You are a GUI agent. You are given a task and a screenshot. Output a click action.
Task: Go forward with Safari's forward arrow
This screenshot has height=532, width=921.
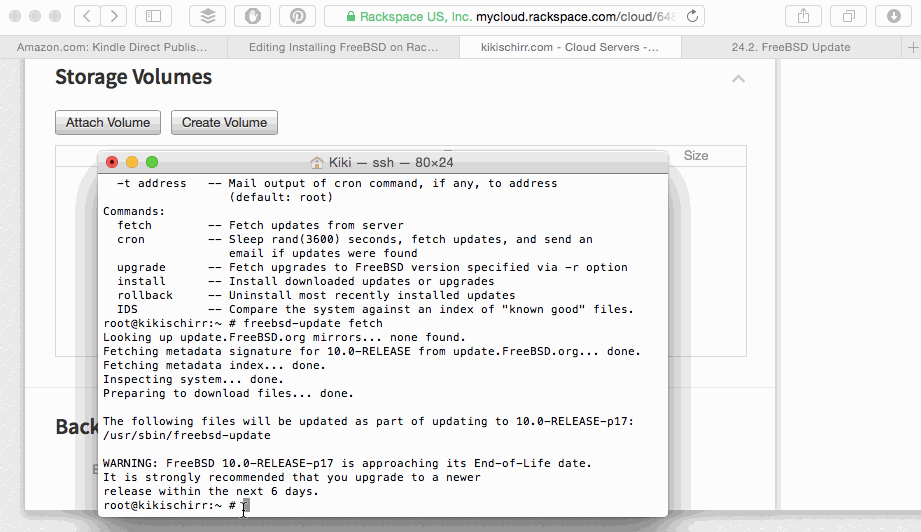(113, 16)
